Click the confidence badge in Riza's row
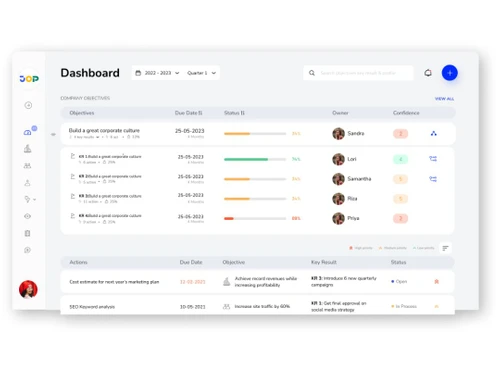Image resolution: width=500 pixels, height=375 pixels. click(401, 199)
